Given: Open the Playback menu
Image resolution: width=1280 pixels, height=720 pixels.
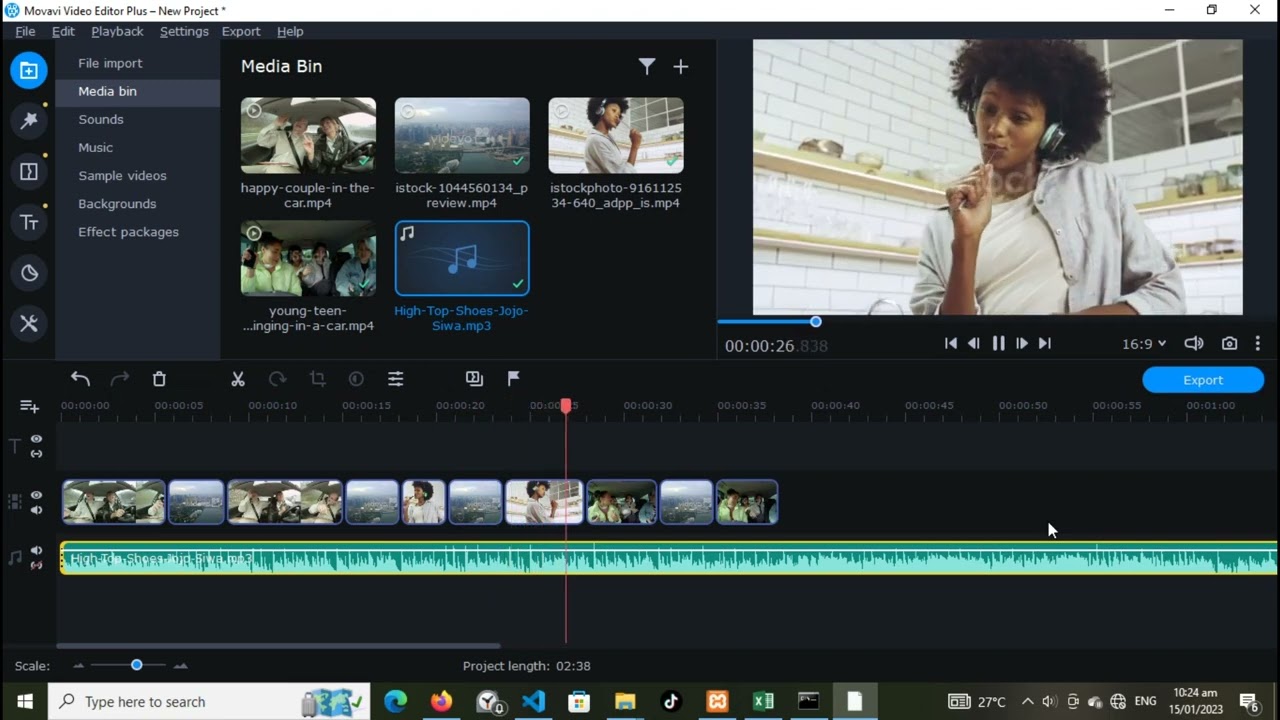Looking at the screenshot, I should 117,31.
